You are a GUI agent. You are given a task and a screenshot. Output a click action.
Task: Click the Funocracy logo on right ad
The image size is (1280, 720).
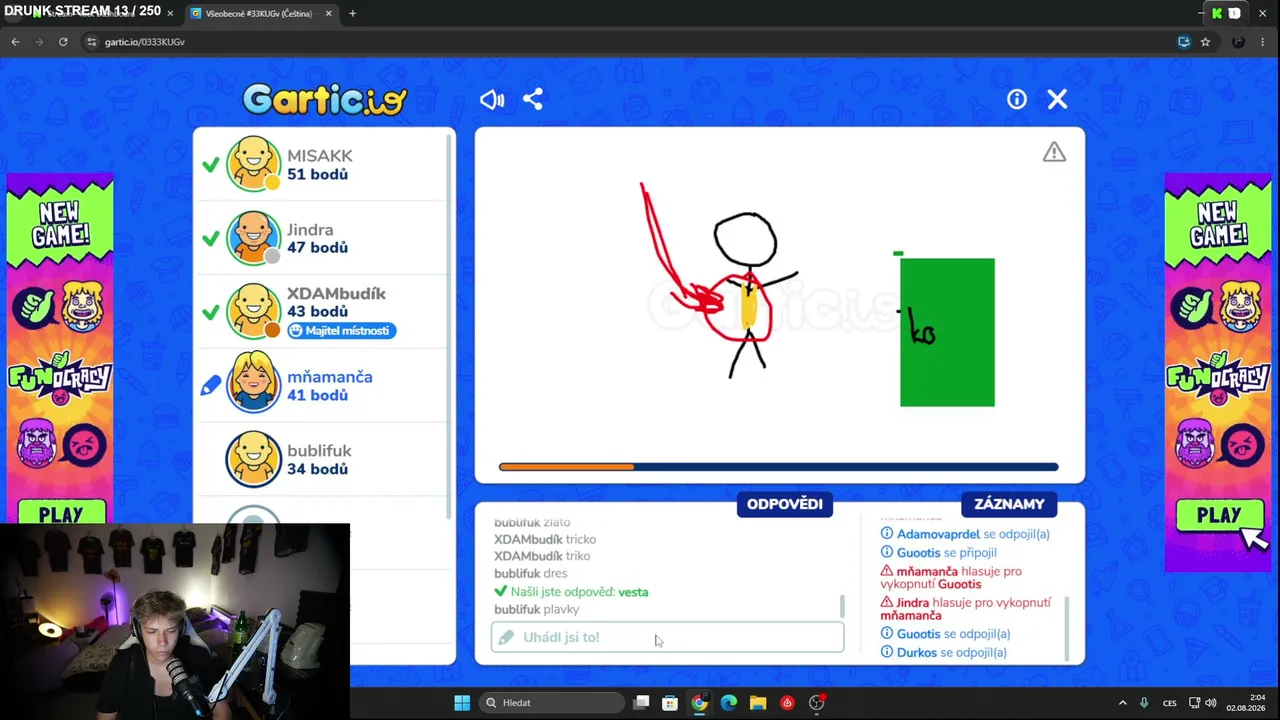[1218, 376]
